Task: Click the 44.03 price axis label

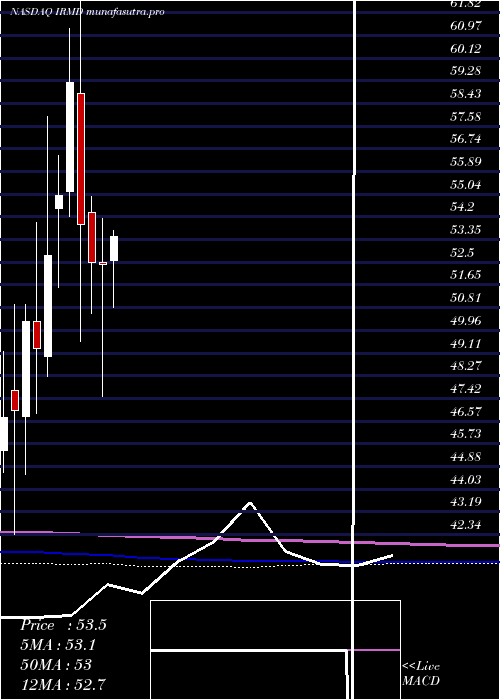Action: point(466,479)
